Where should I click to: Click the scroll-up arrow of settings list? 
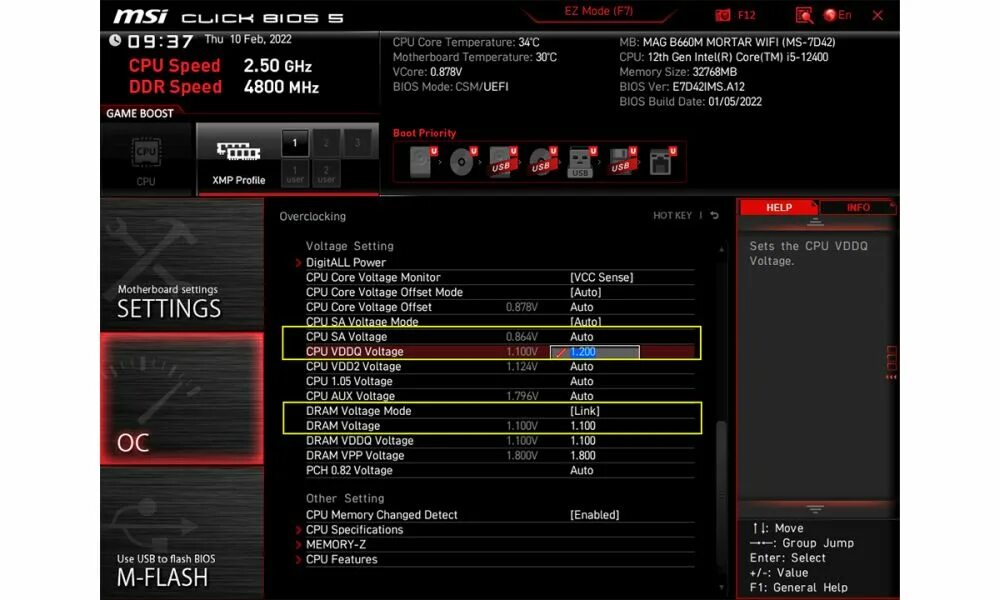[721, 249]
